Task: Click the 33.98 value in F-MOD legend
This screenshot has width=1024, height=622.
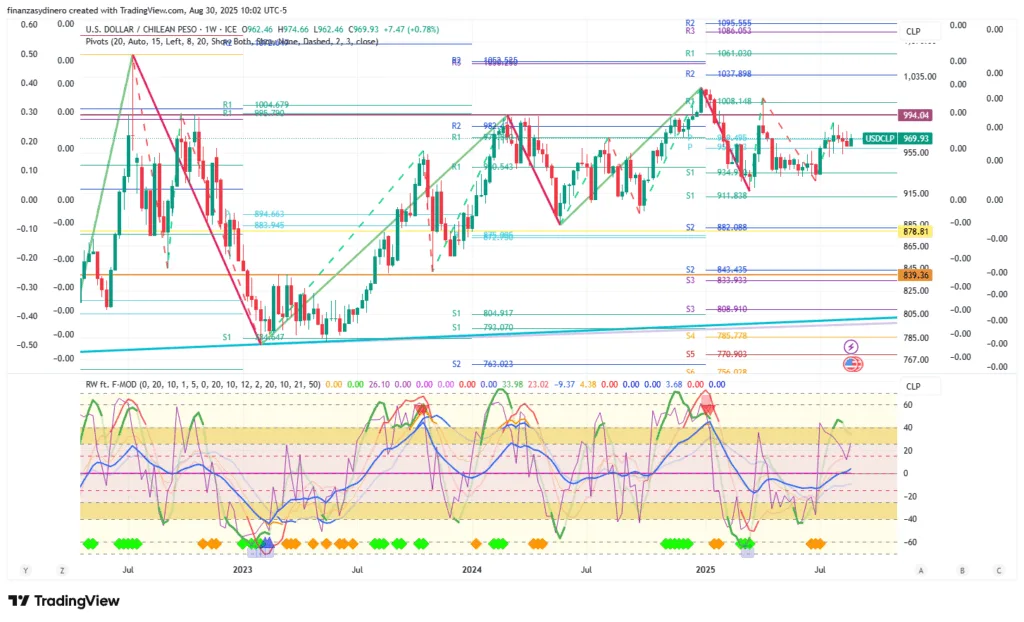Action: coord(513,384)
